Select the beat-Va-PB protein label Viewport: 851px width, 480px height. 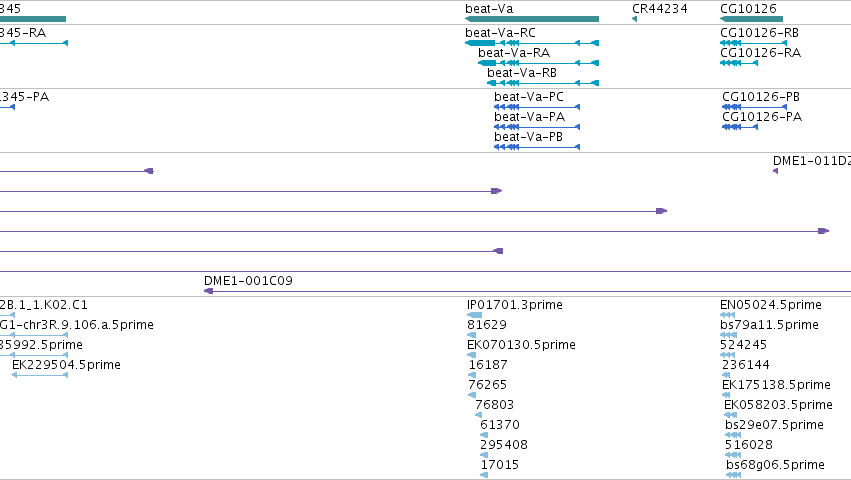528,137
